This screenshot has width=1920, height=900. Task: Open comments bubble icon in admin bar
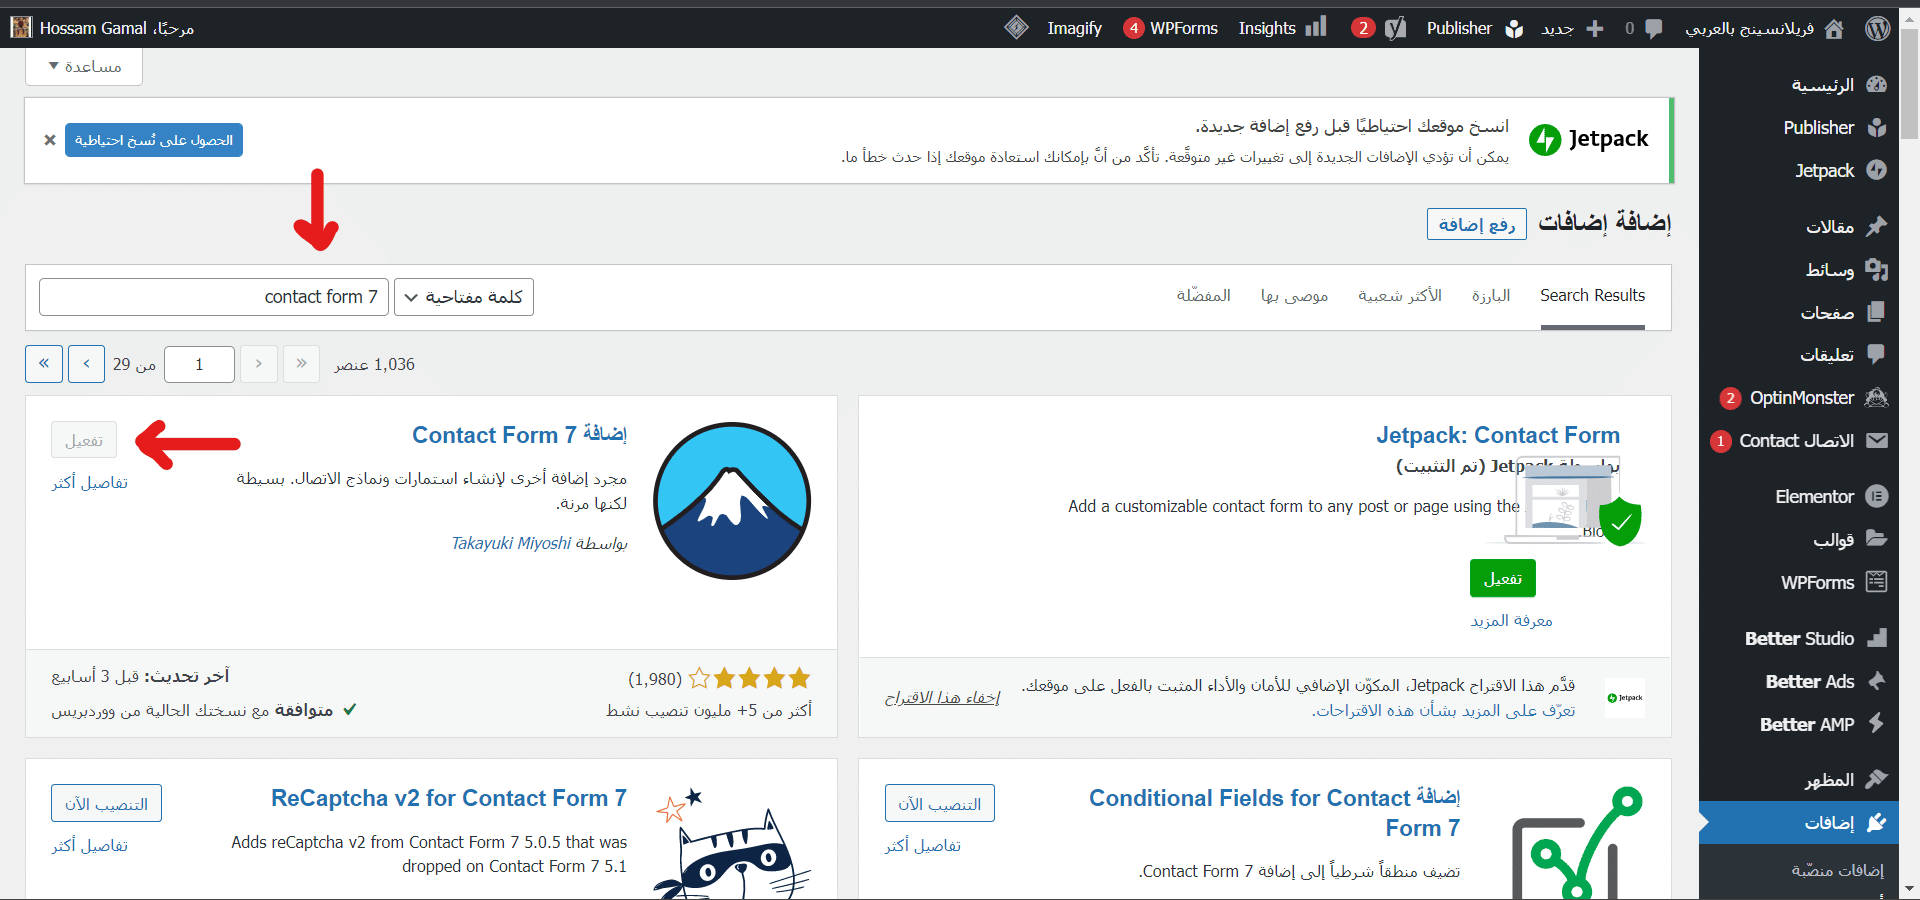[x=1654, y=28]
